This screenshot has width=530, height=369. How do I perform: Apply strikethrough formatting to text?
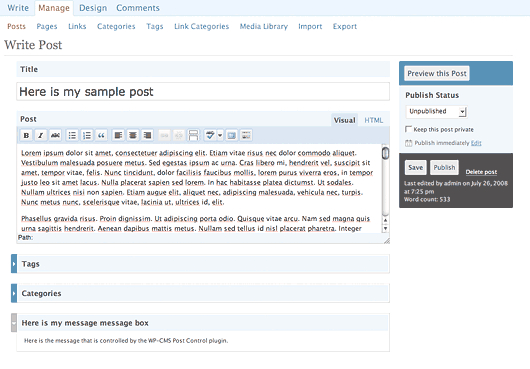click(x=55, y=136)
